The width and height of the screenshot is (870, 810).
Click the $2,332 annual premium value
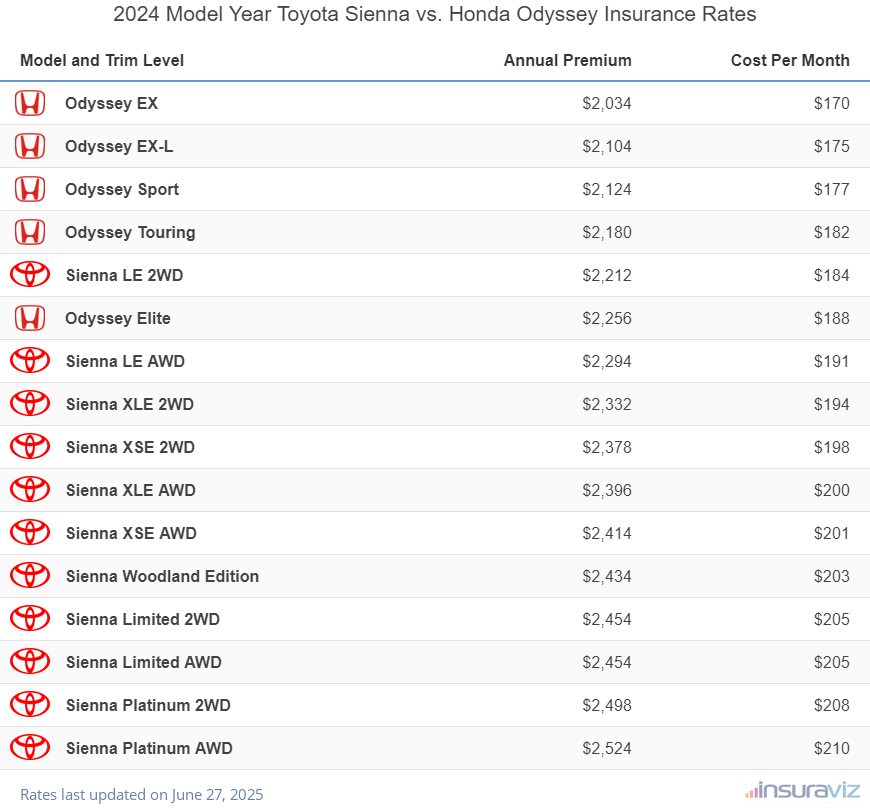(x=607, y=404)
